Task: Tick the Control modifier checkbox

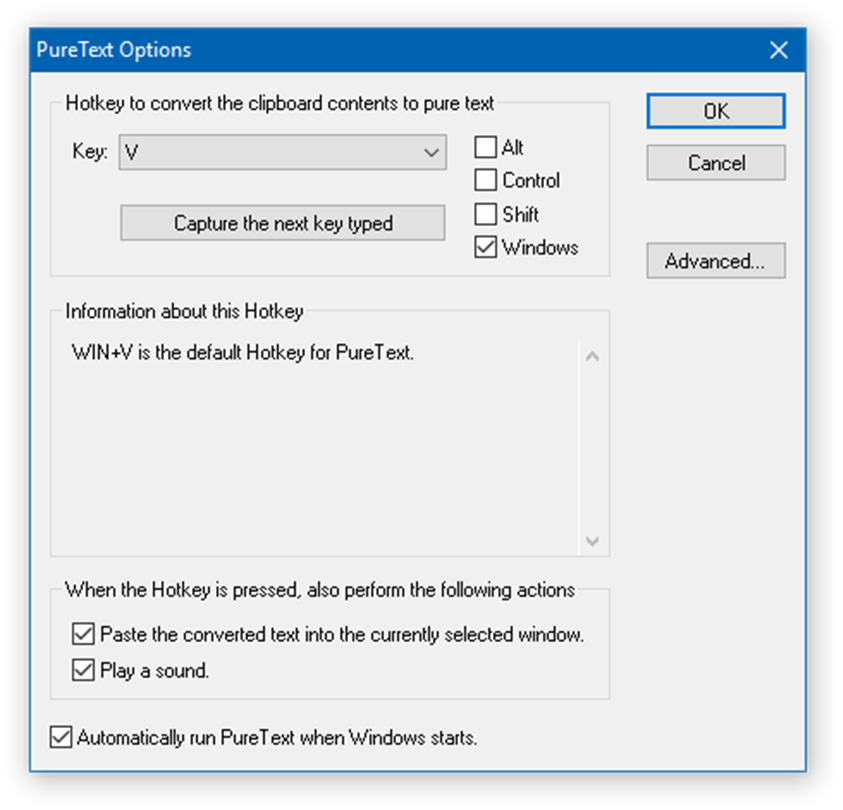Action: tap(486, 181)
